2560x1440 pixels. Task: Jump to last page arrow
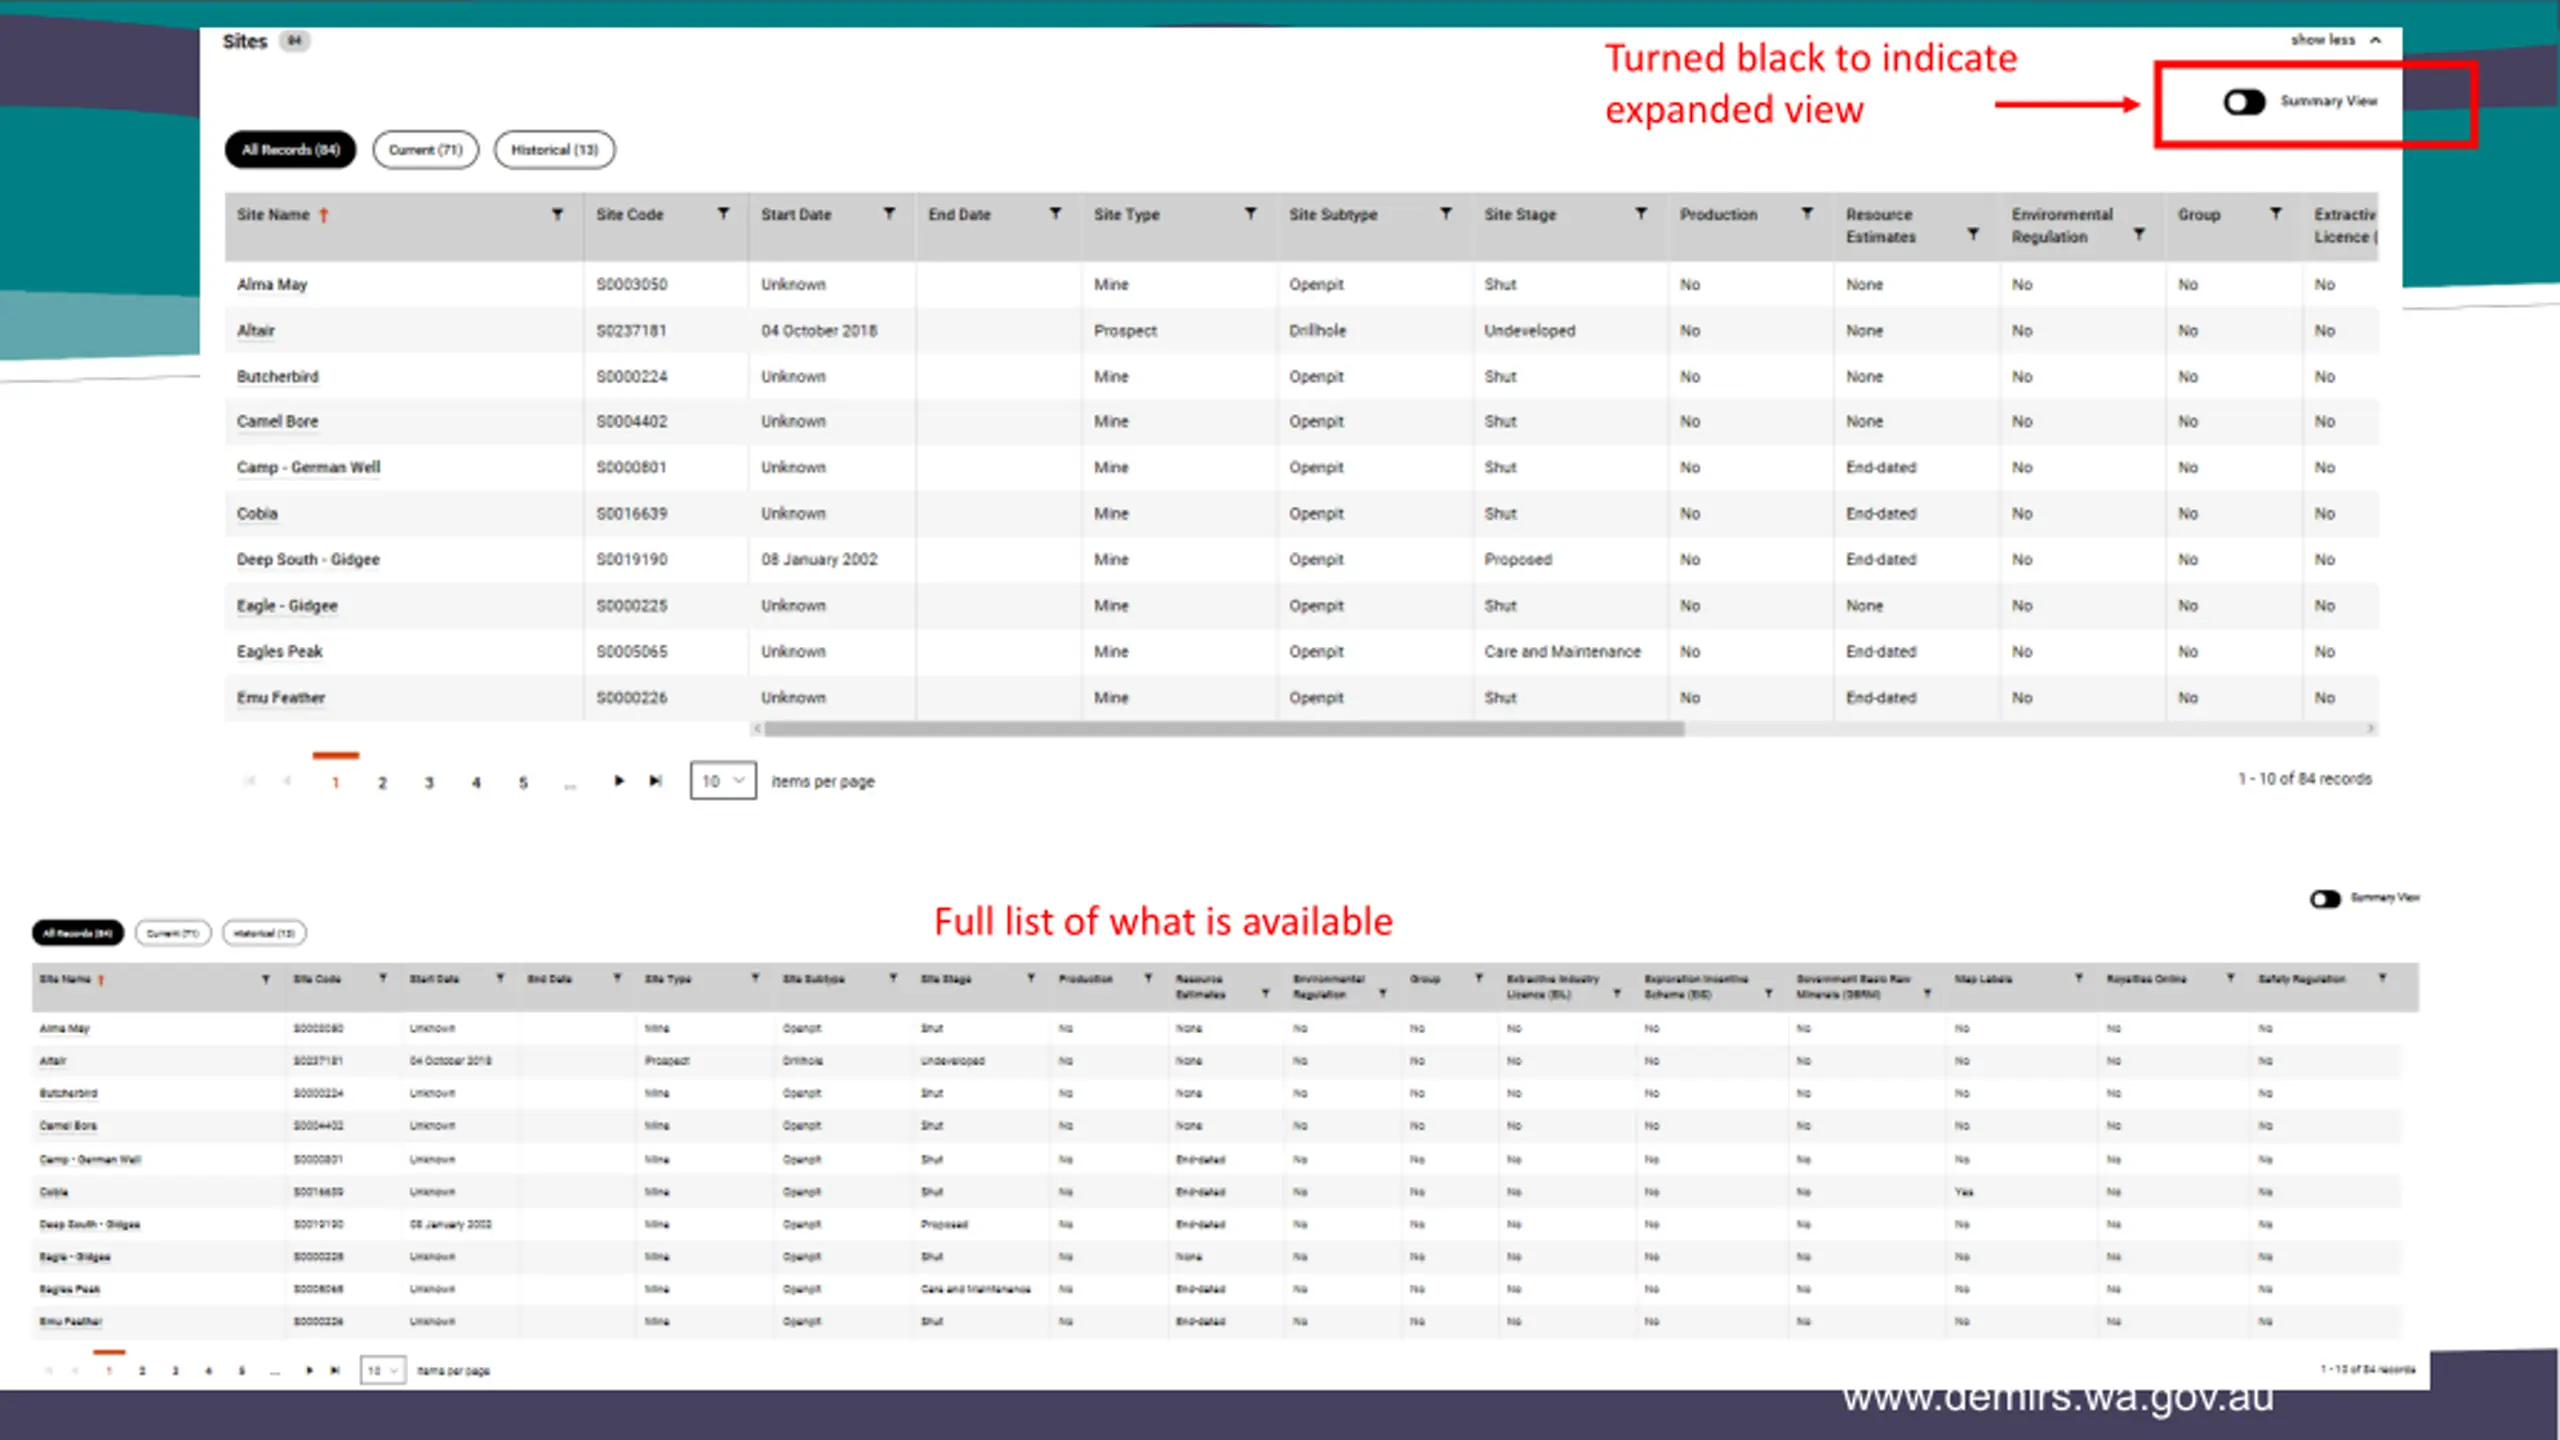tap(656, 781)
